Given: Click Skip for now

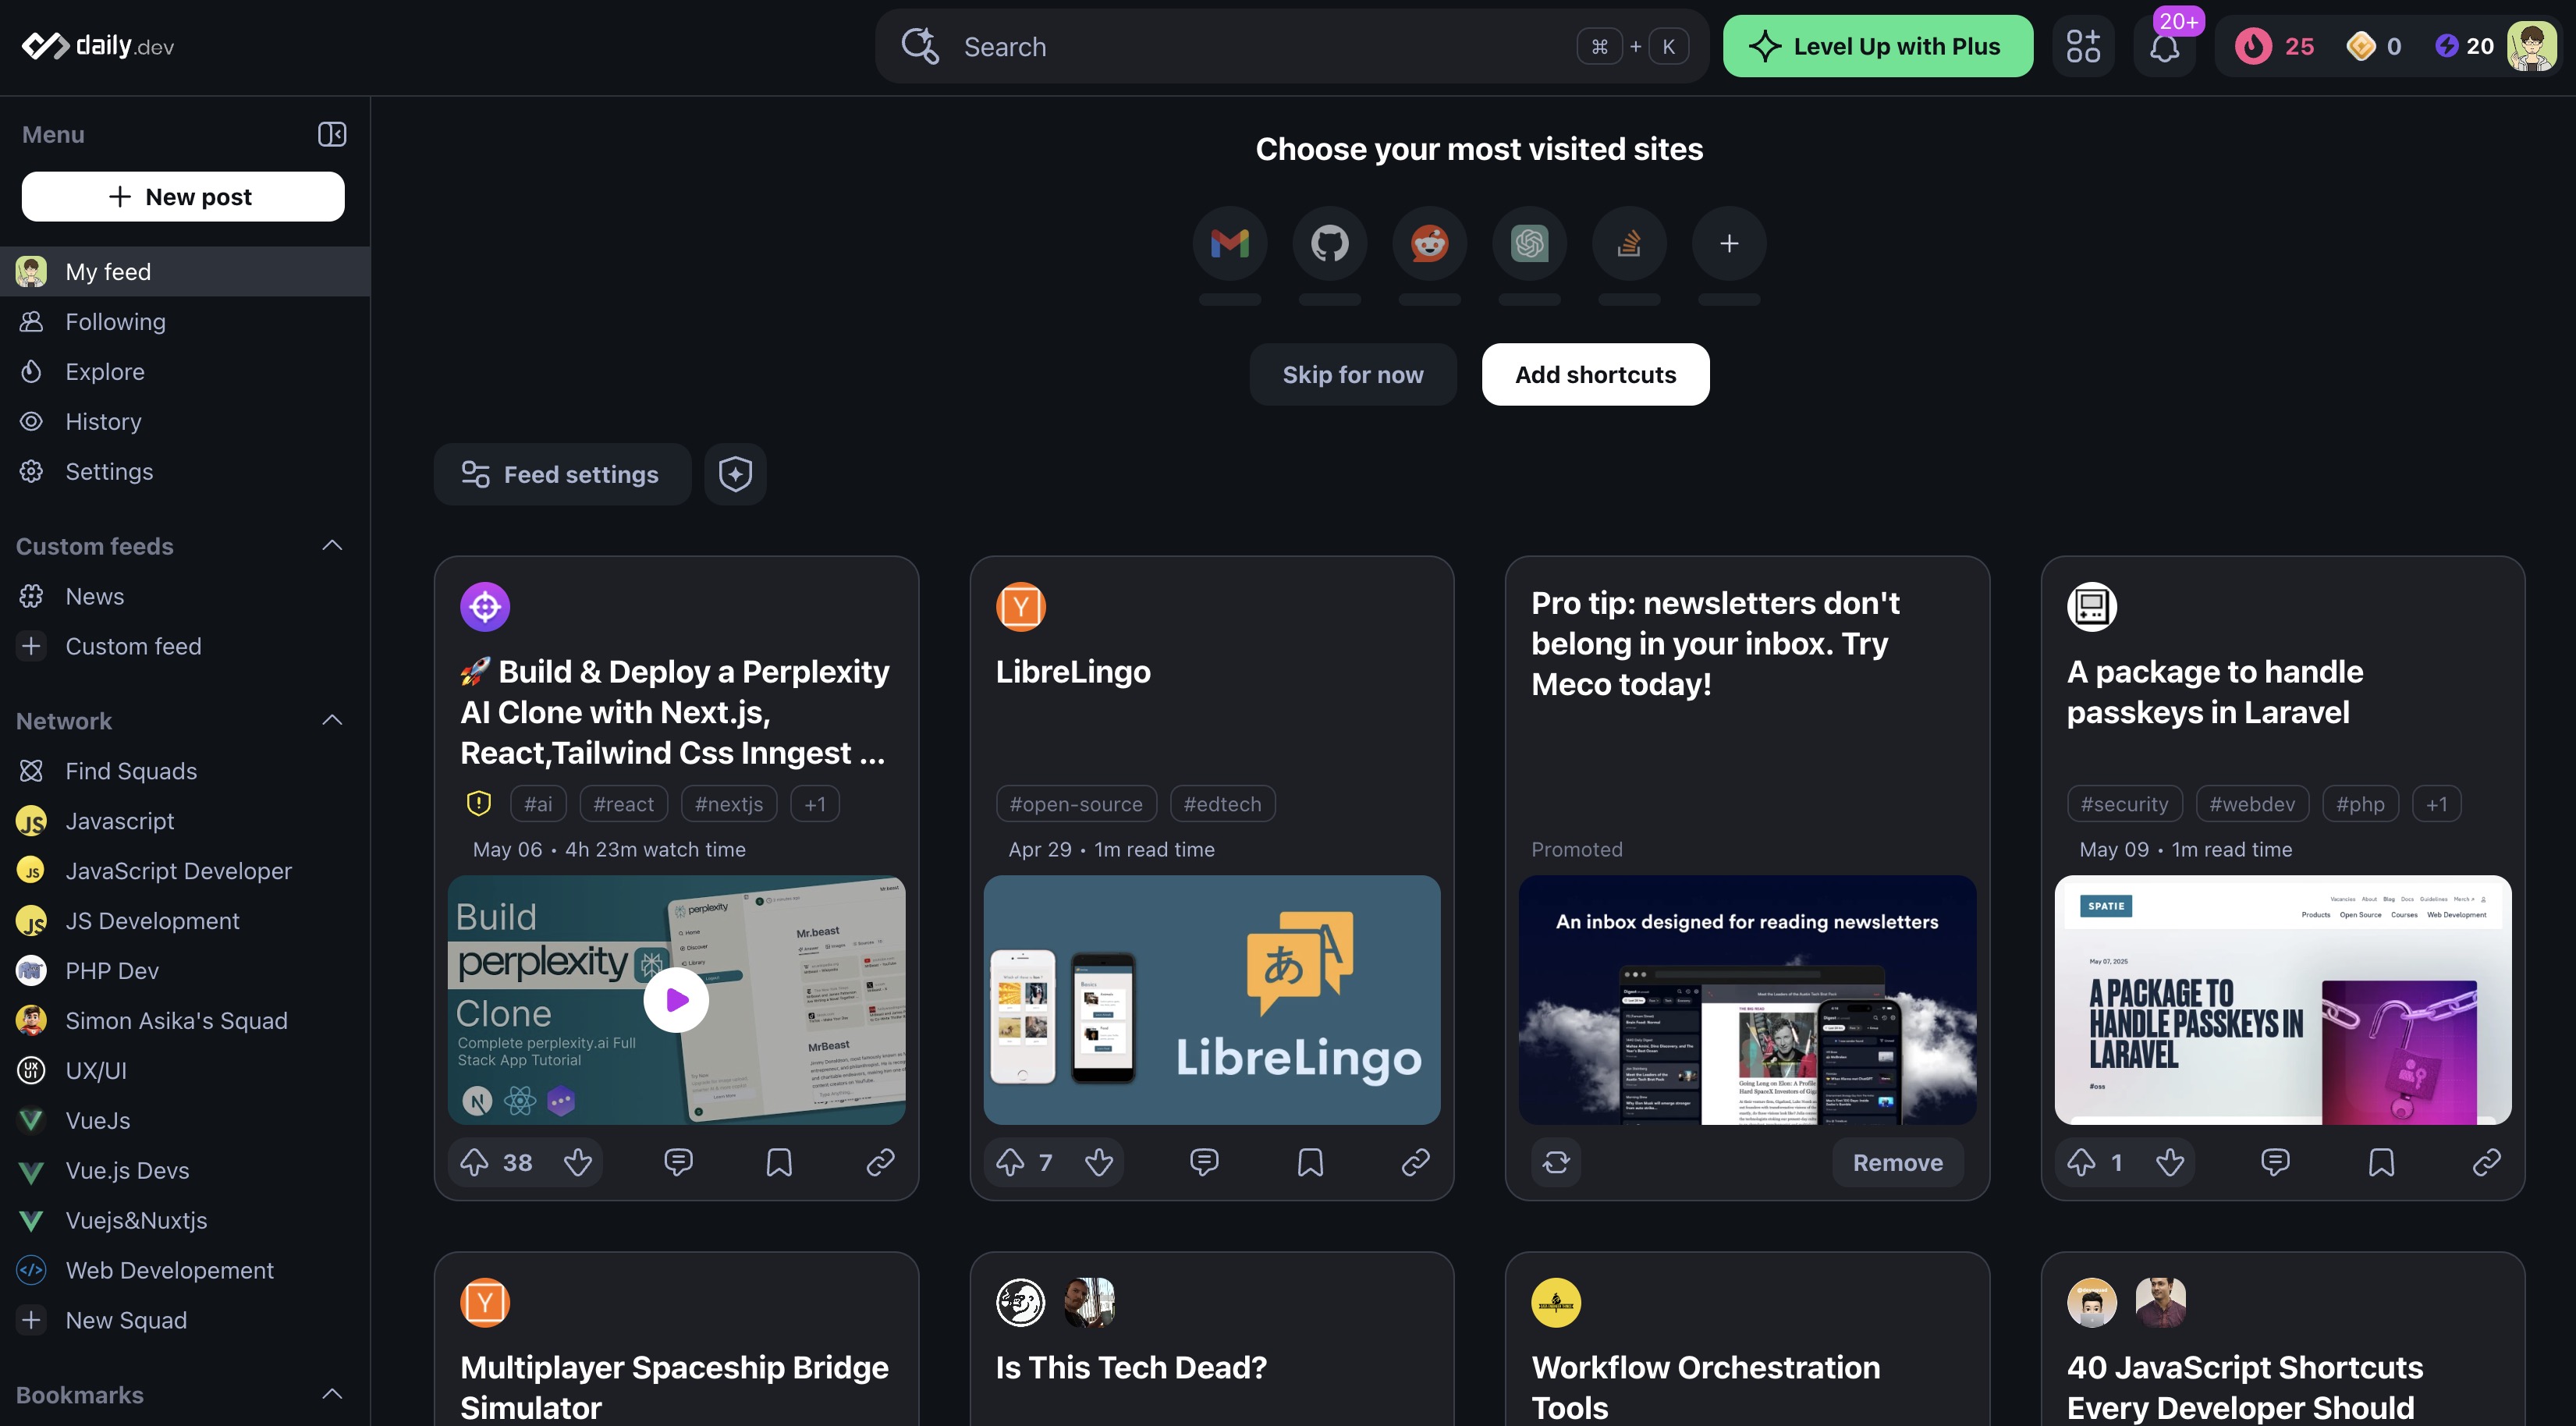Looking at the screenshot, I should [1352, 375].
